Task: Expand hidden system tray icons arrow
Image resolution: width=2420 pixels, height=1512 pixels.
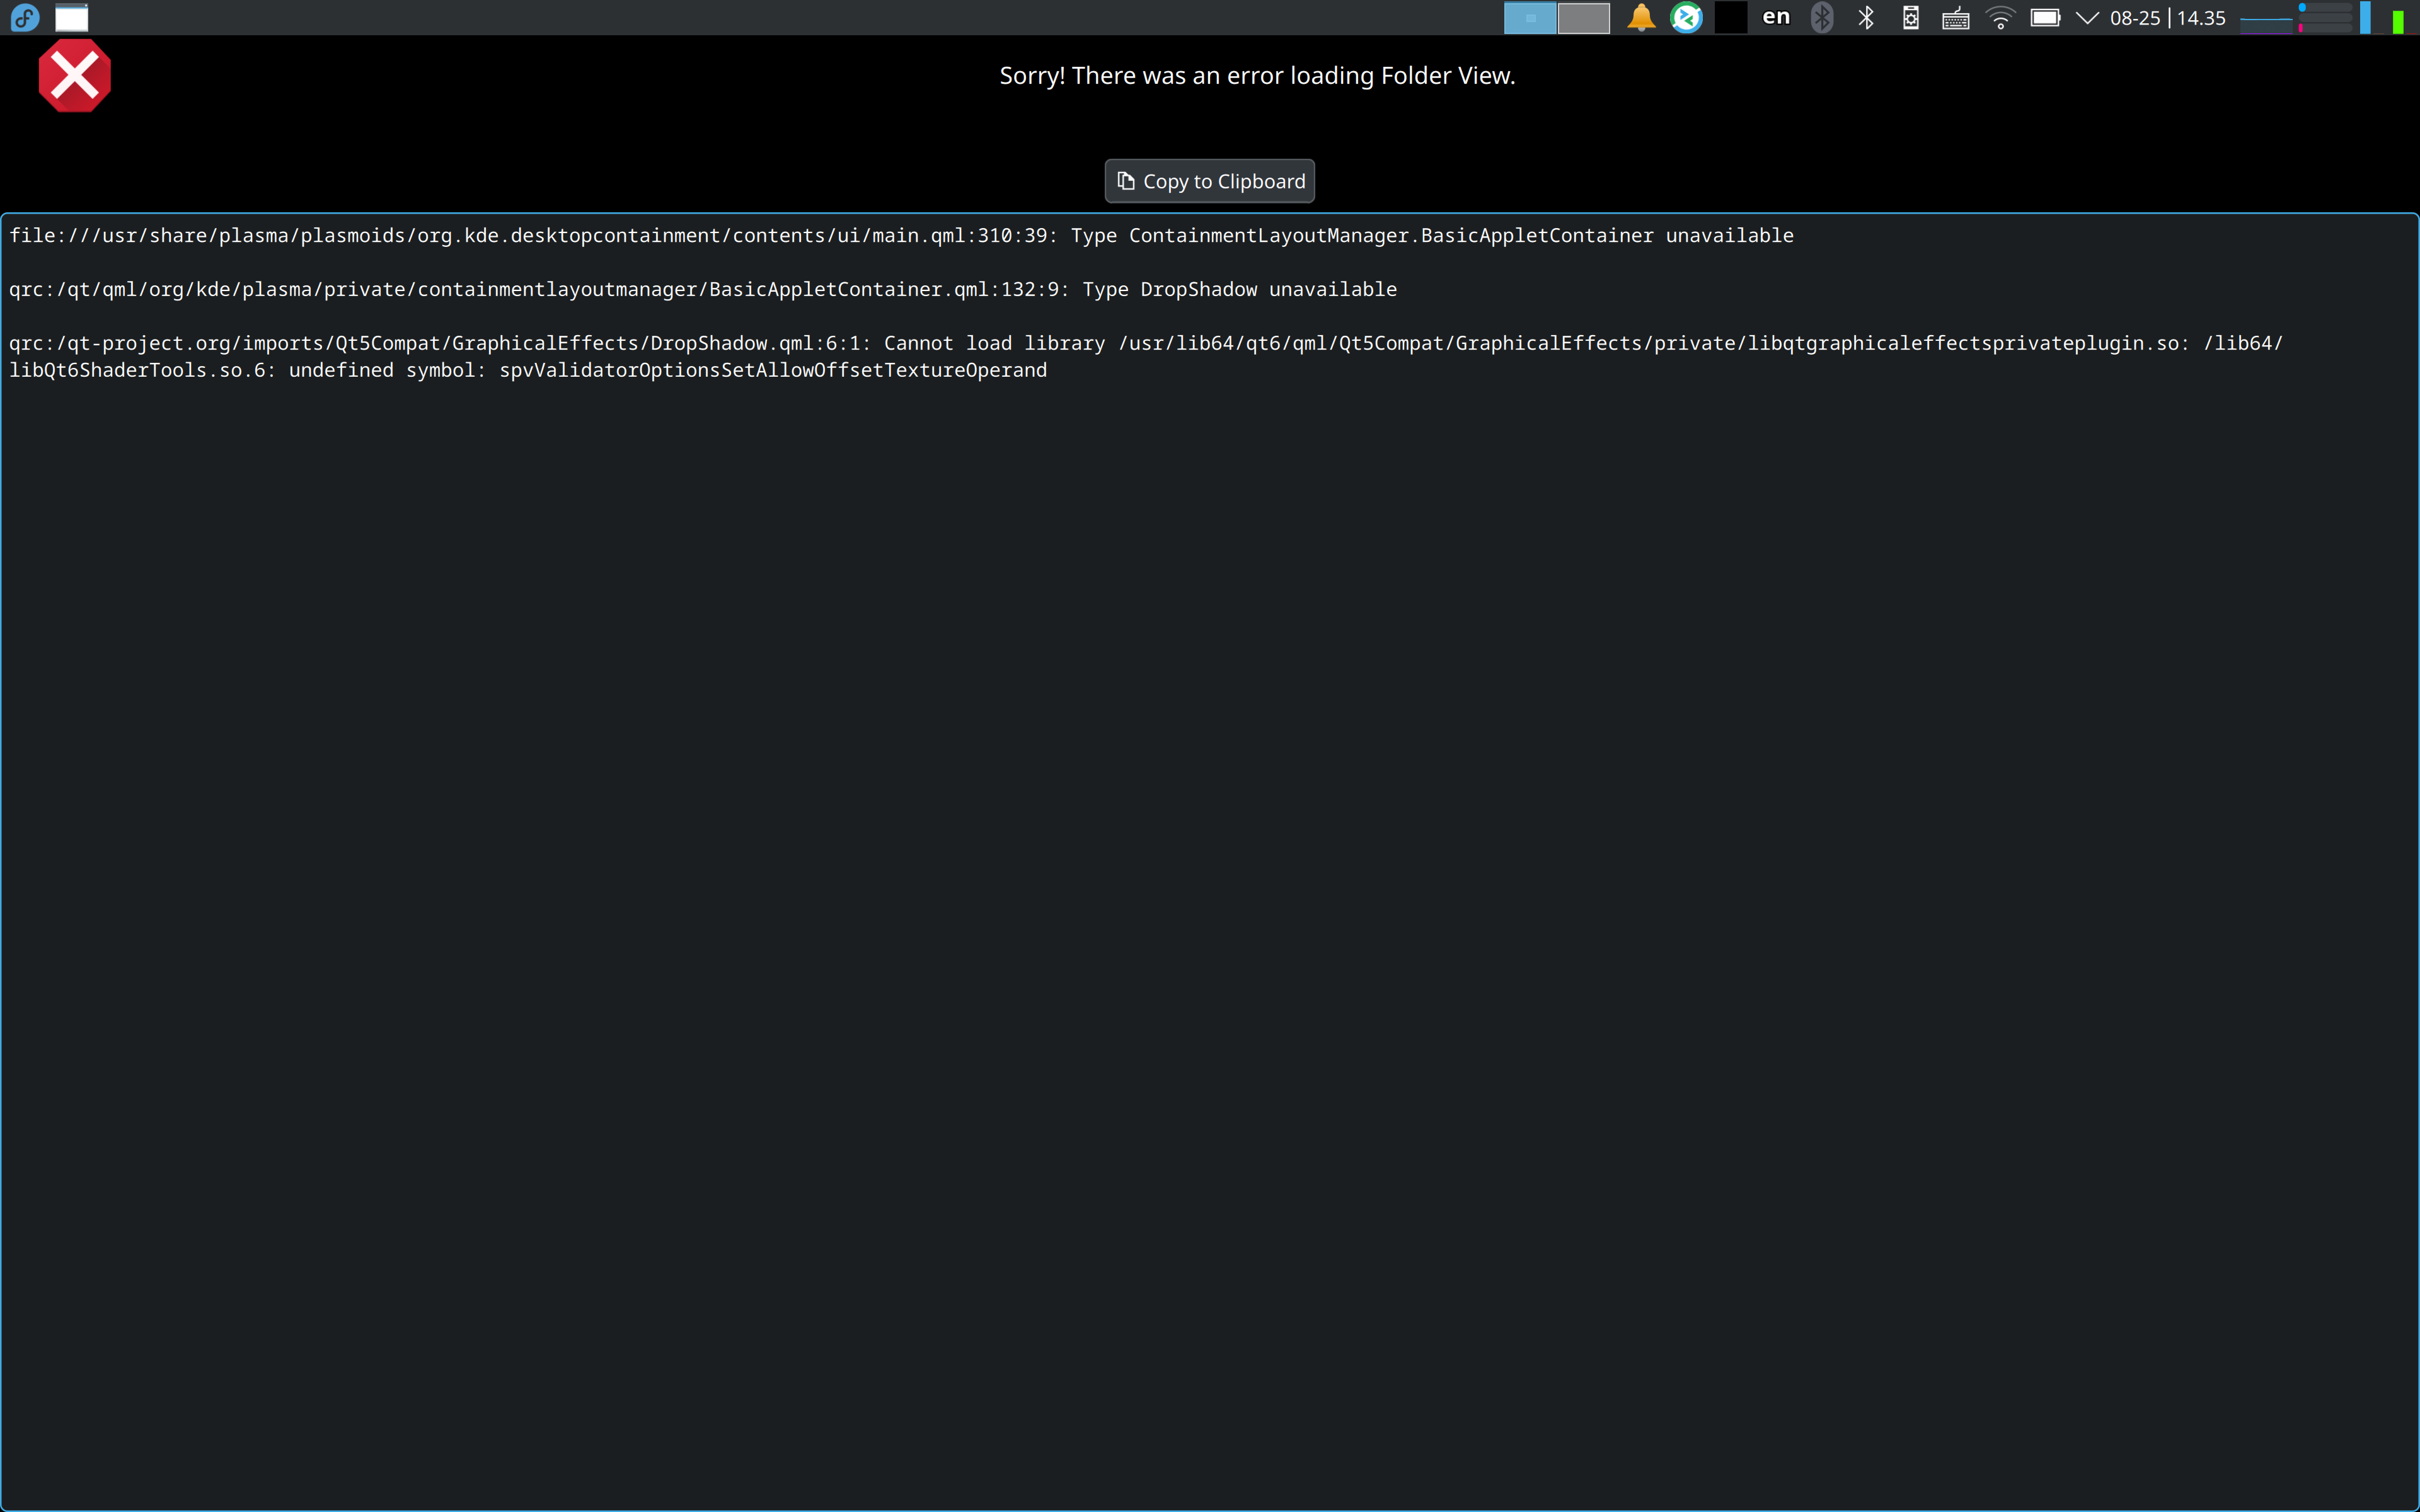Action: pos(2087,17)
